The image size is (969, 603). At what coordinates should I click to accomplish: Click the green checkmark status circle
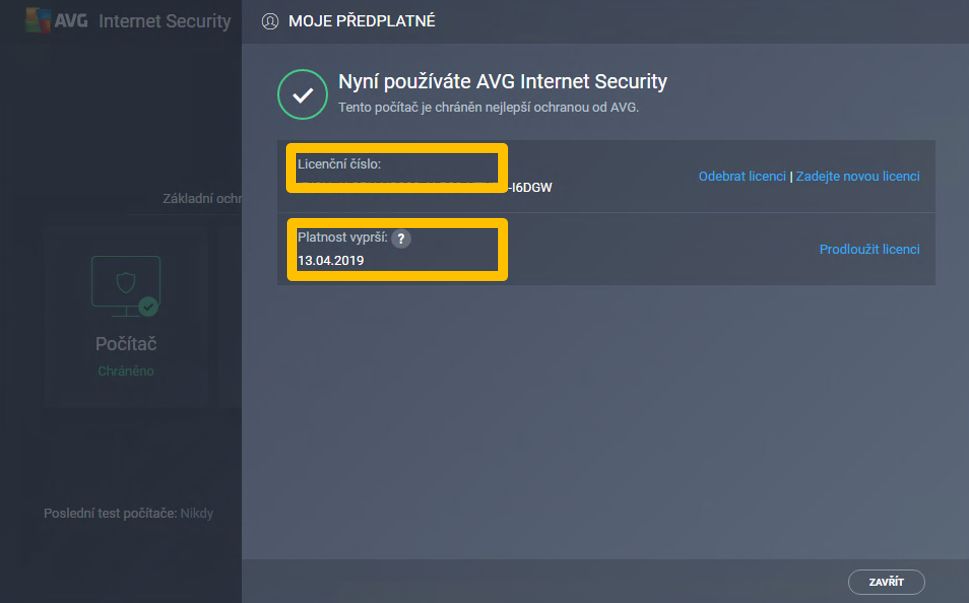point(302,95)
